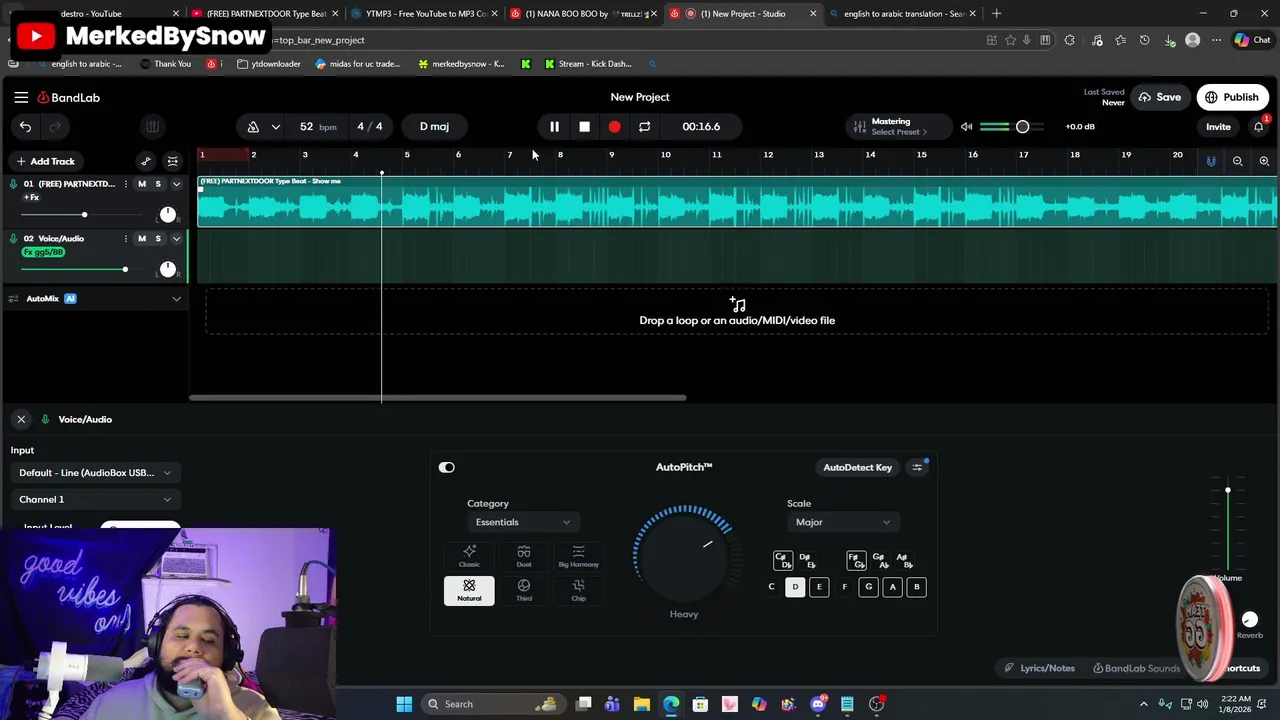Adjust track 02 volume slider
This screenshot has height=720, width=1280.
pyautogui.click(x=125, y=269)
